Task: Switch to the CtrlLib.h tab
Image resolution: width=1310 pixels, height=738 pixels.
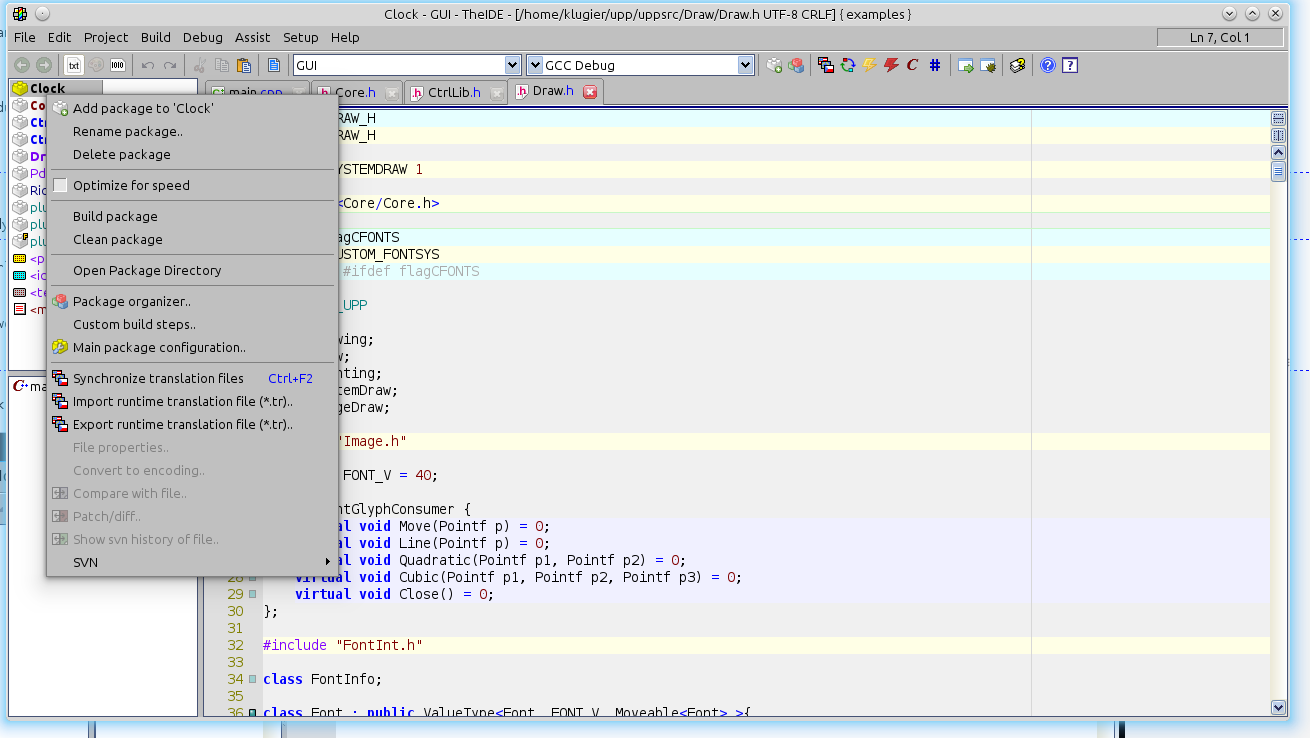Action: pyautogui.click(x=453, y=92)
